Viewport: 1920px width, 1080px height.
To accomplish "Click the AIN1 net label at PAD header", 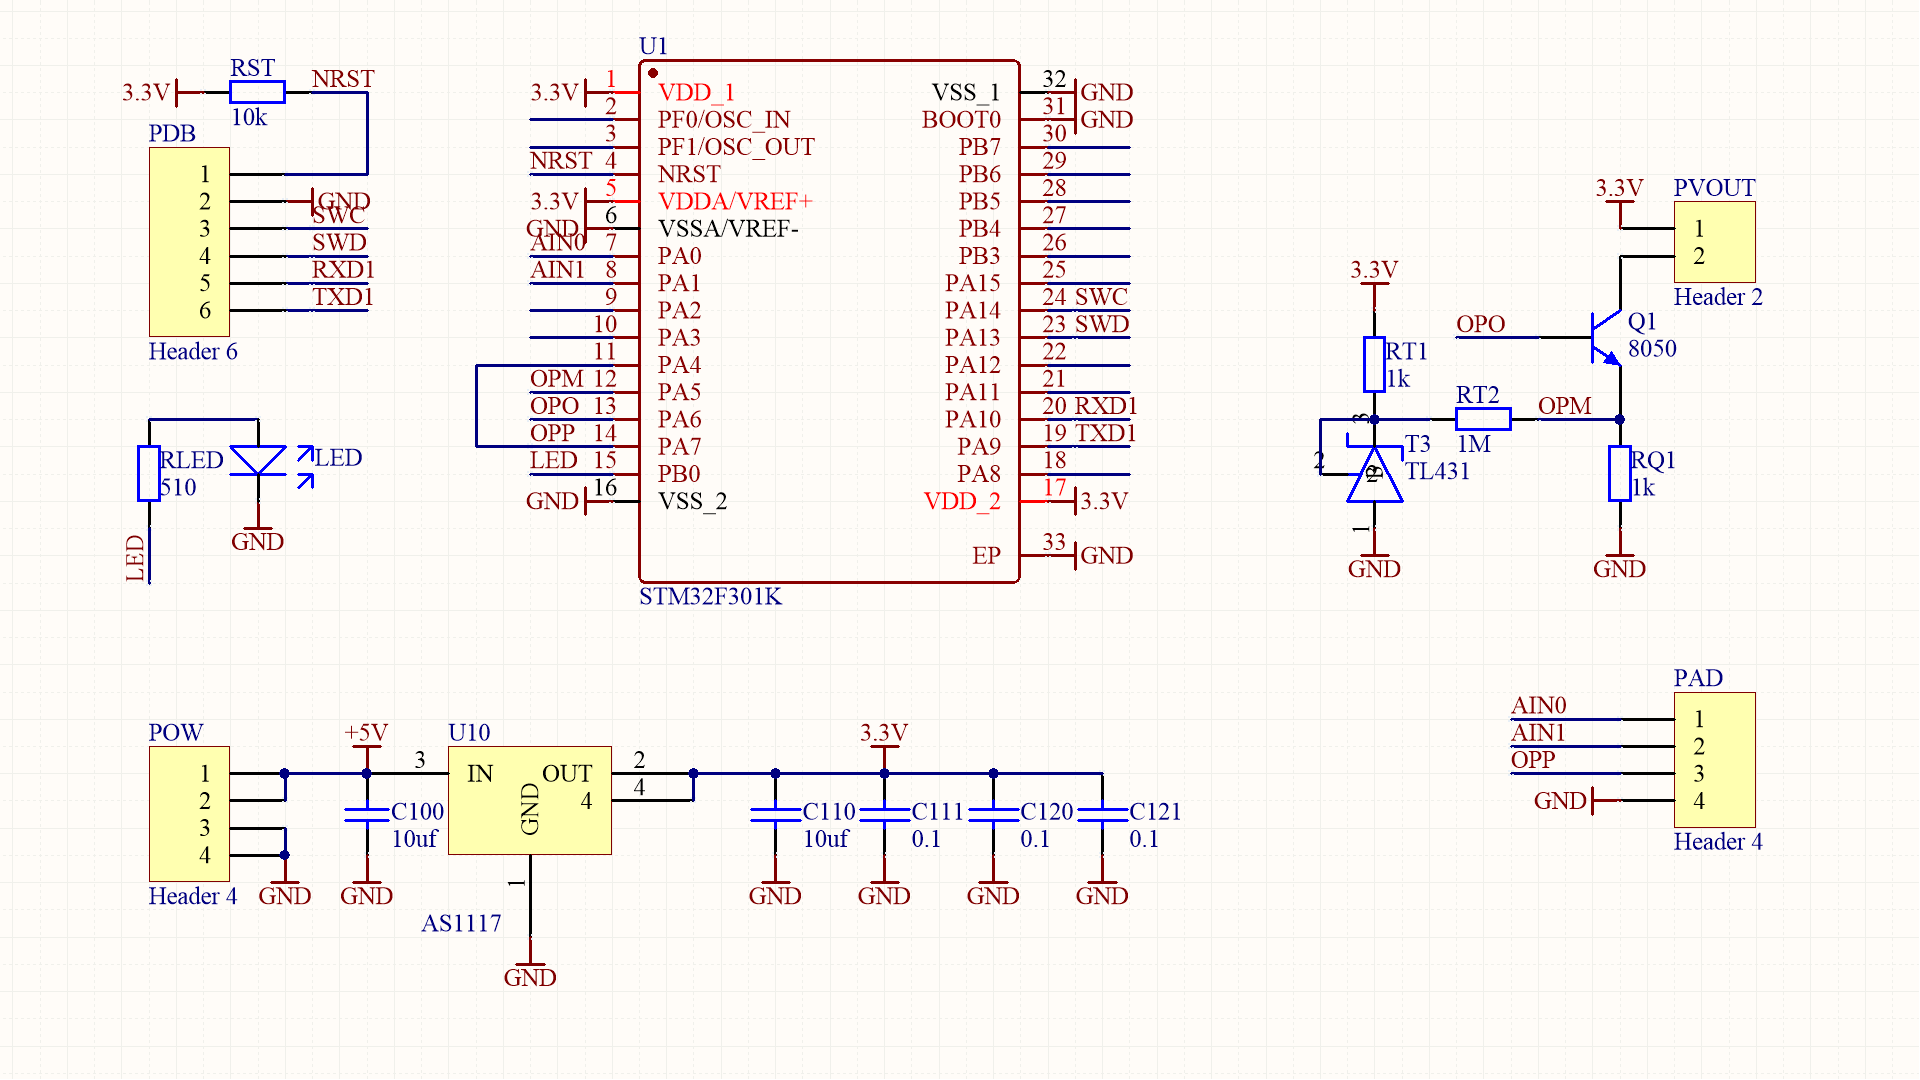I will (x=1538, y=733).
